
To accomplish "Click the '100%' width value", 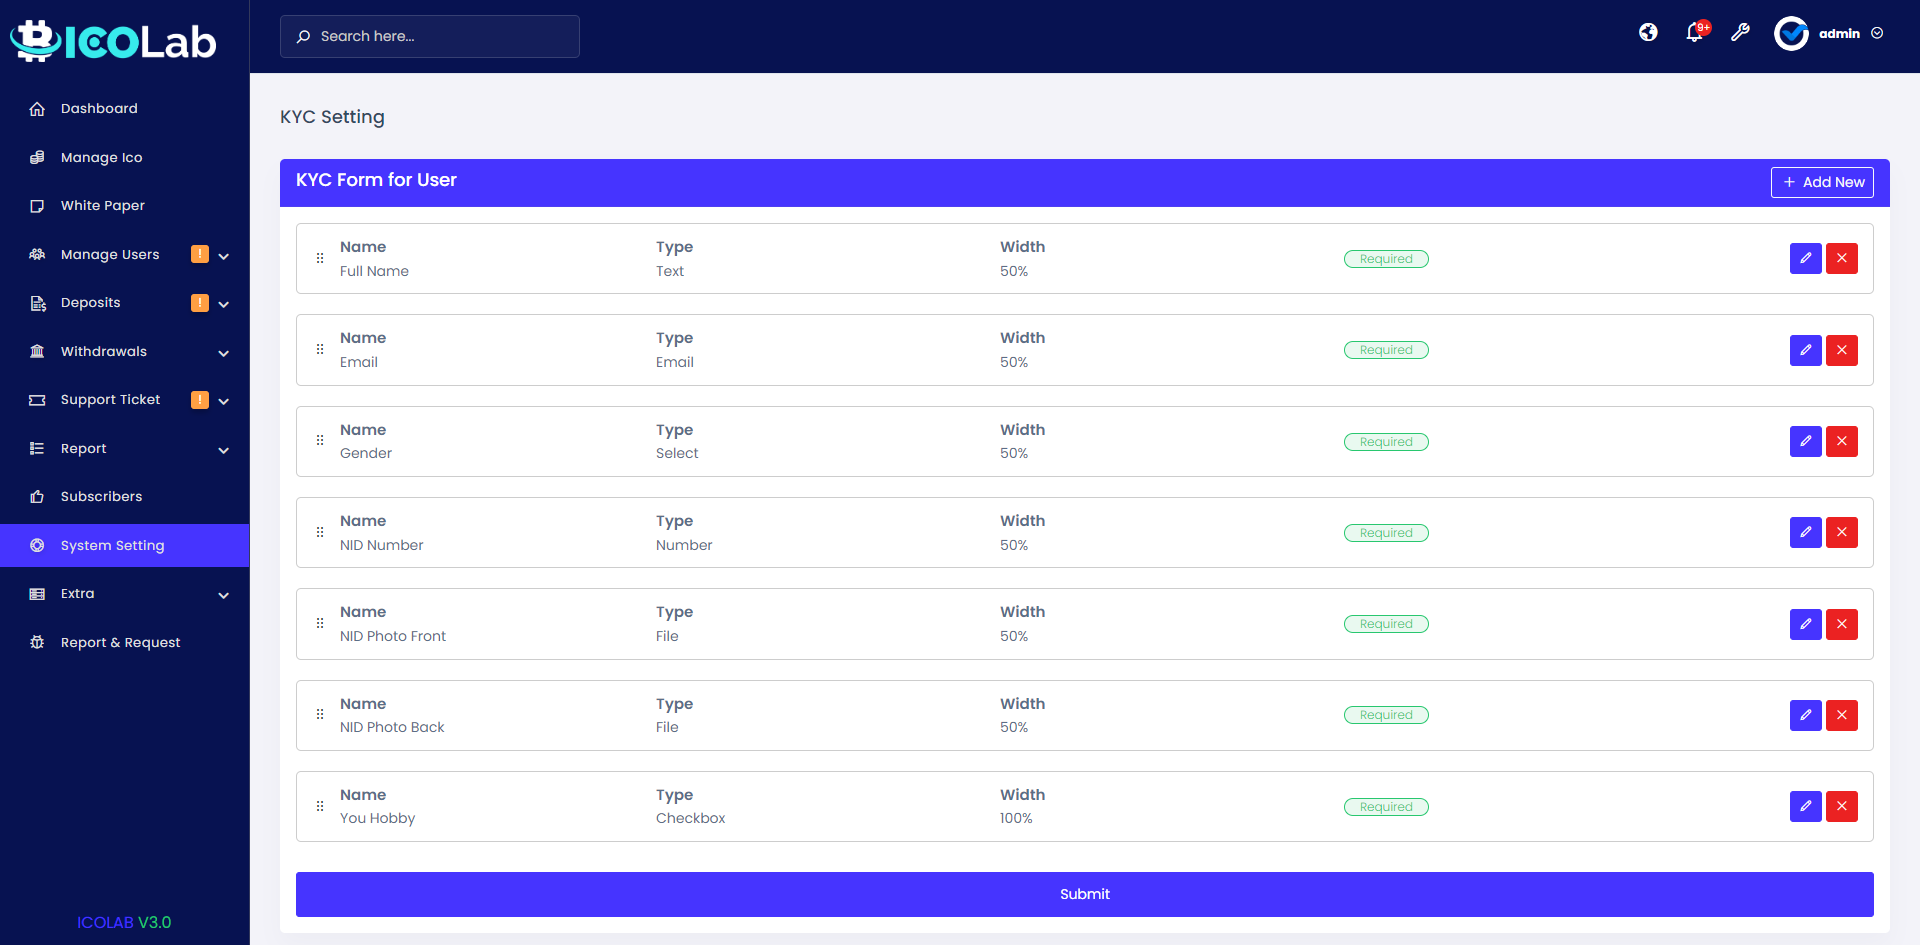I will tap(1016, 818).
